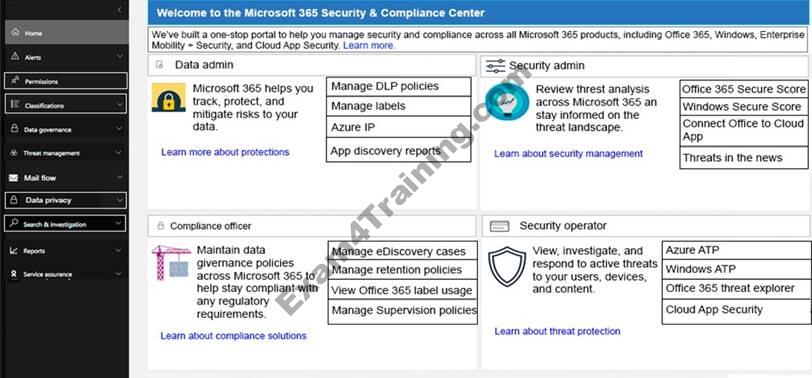Open Manage DLP policies

tap(399, 86)
